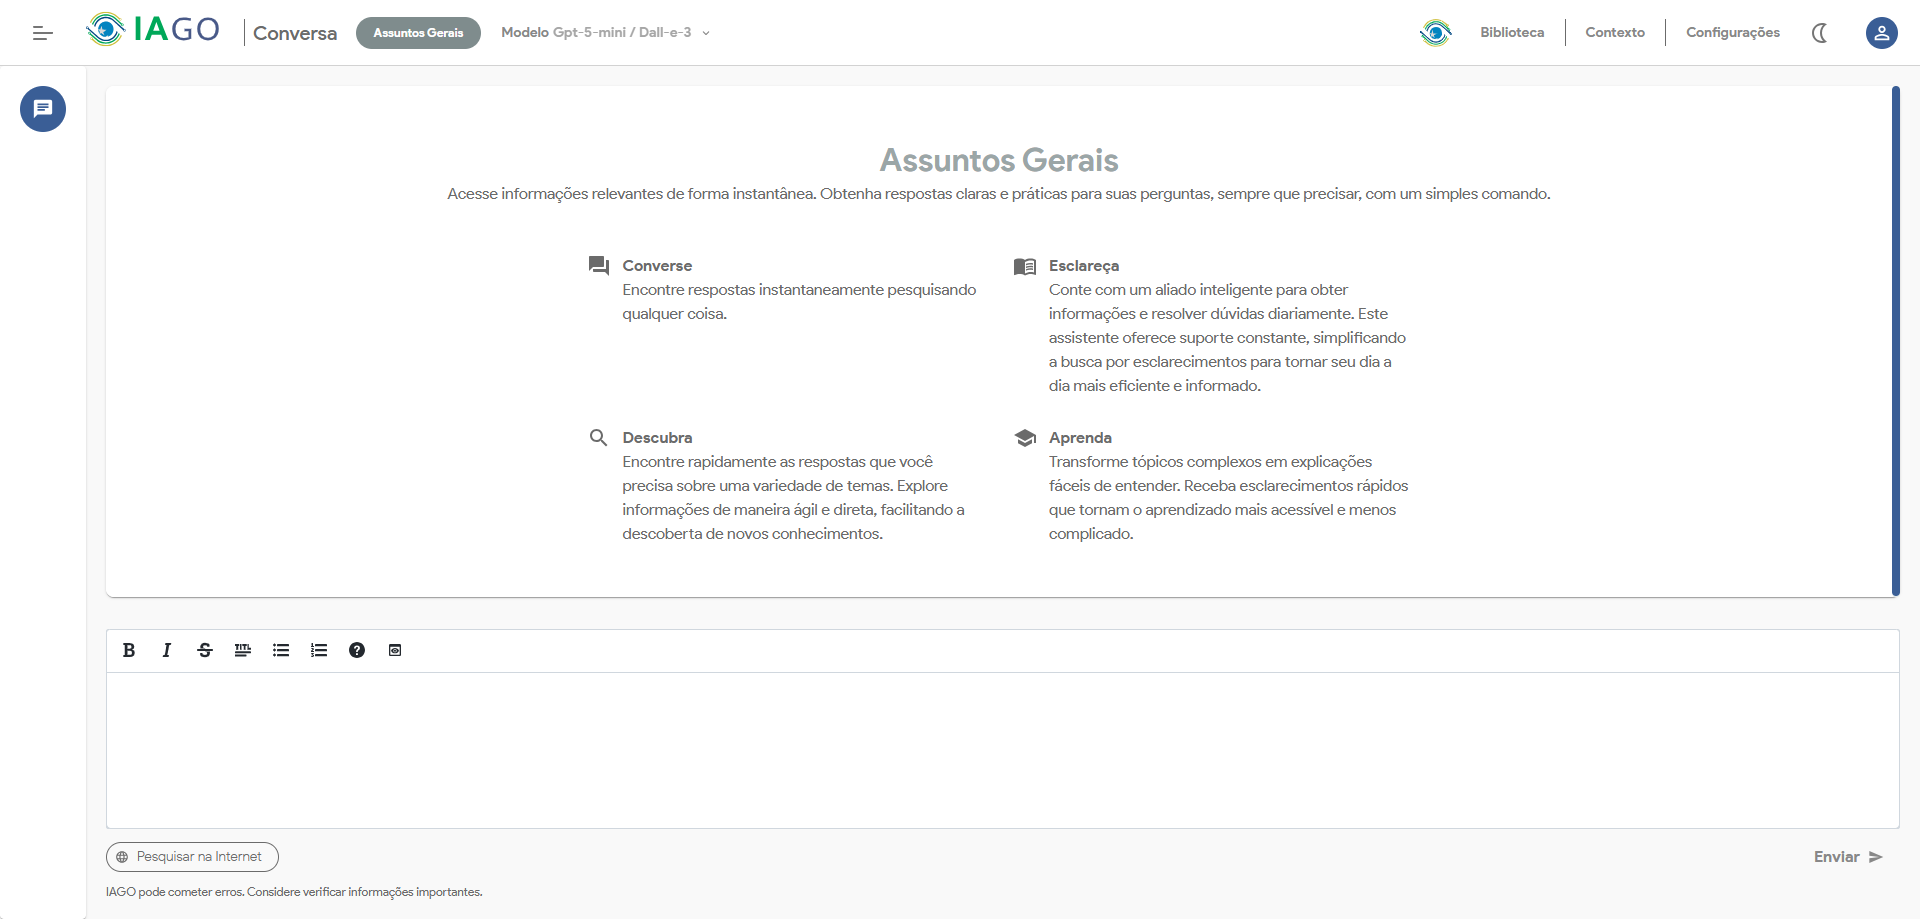
Task: Toggle the editor preview eye icon
Action: click(395, 650)
